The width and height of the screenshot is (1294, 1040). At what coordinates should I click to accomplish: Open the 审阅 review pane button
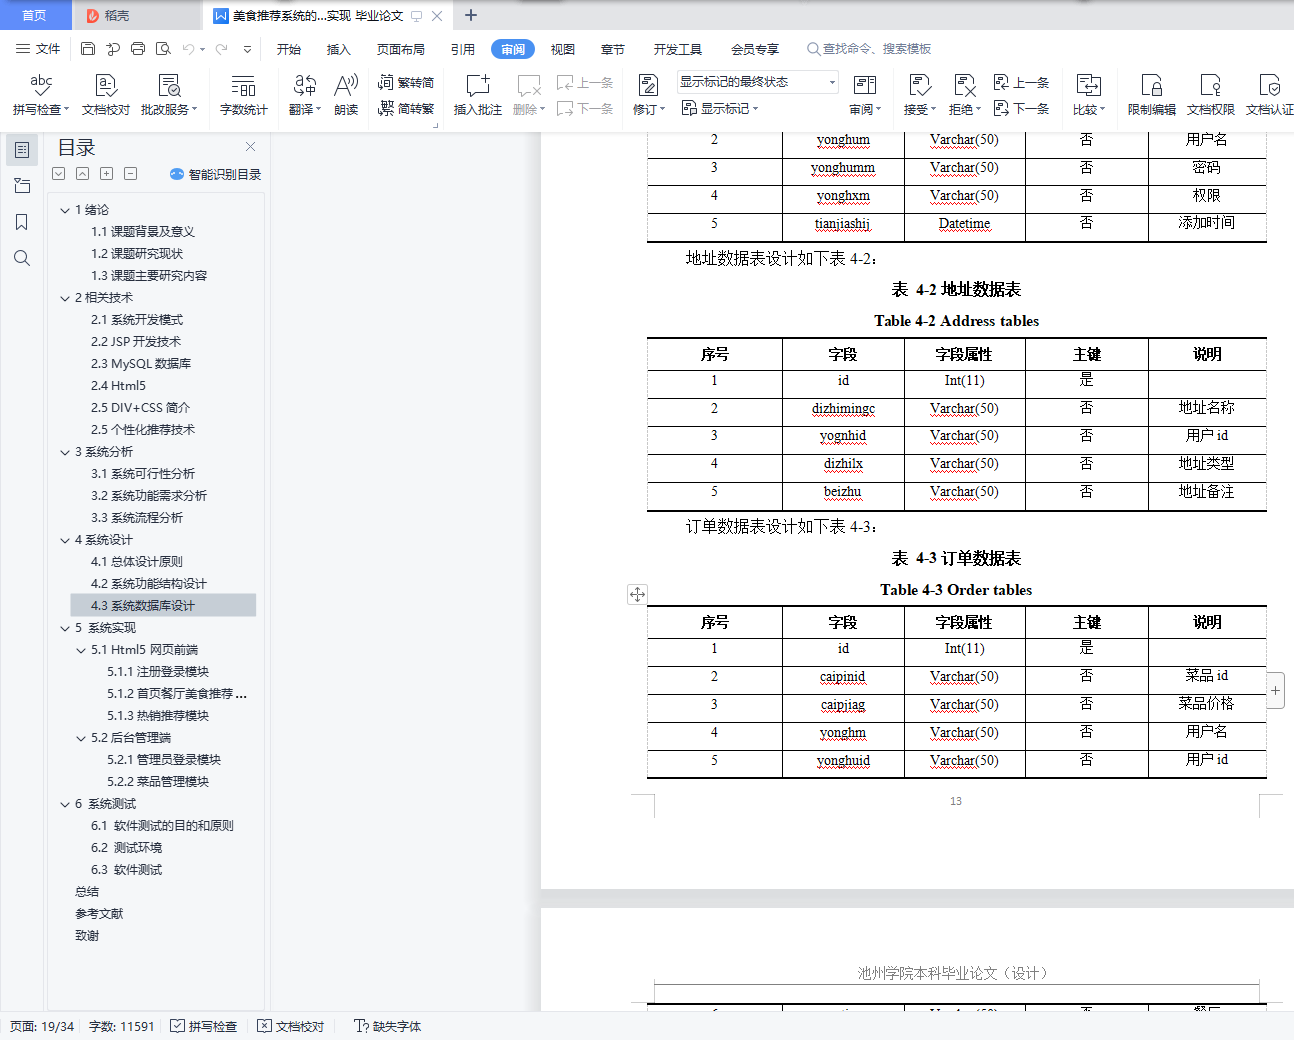pyautogui.click(x=865, y=95)
